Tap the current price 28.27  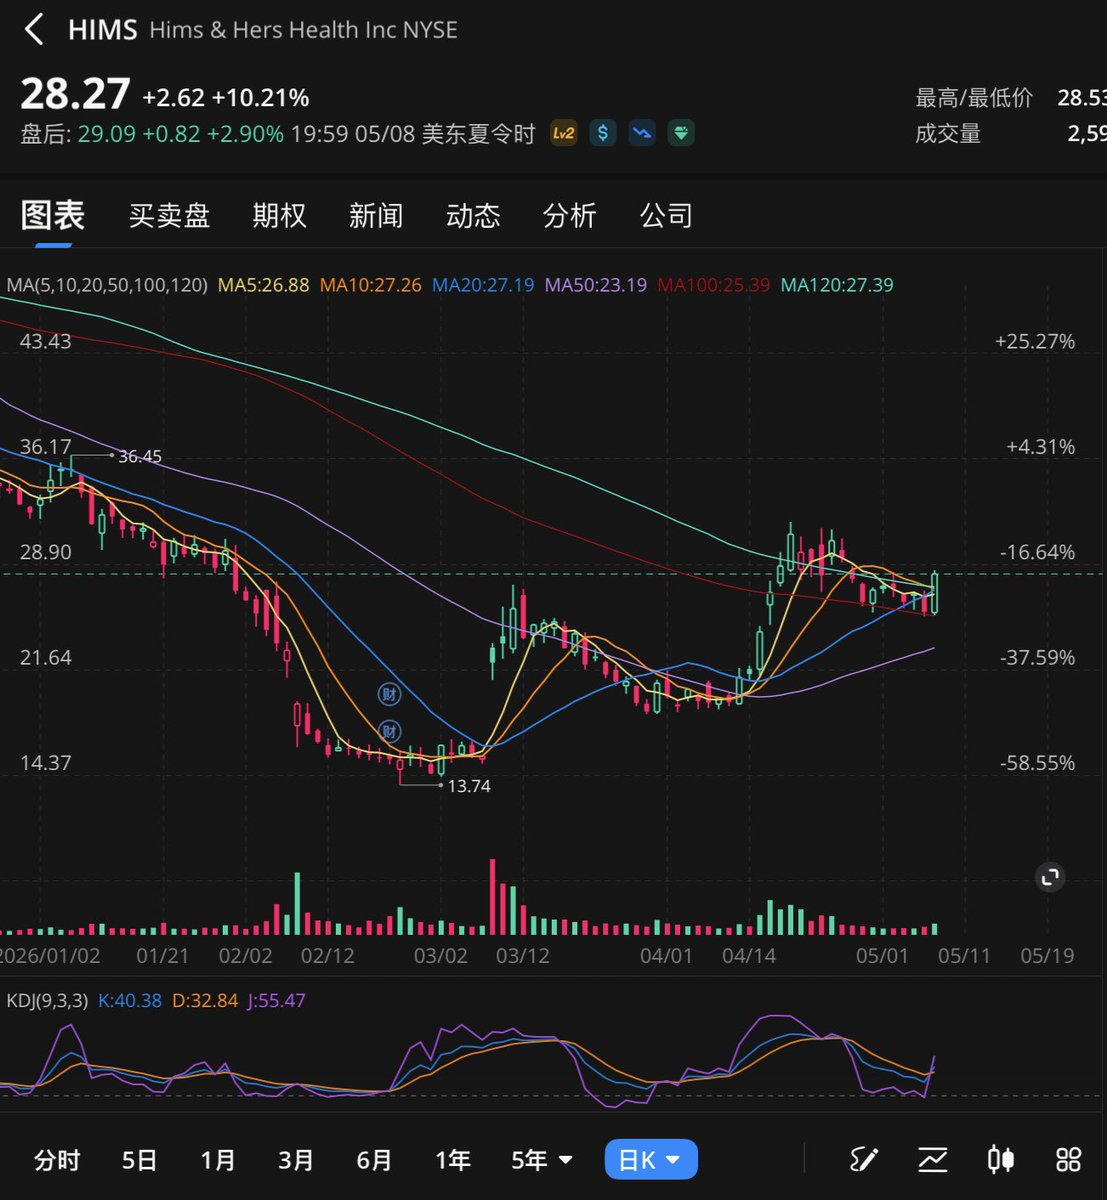[x=76, y=94]
